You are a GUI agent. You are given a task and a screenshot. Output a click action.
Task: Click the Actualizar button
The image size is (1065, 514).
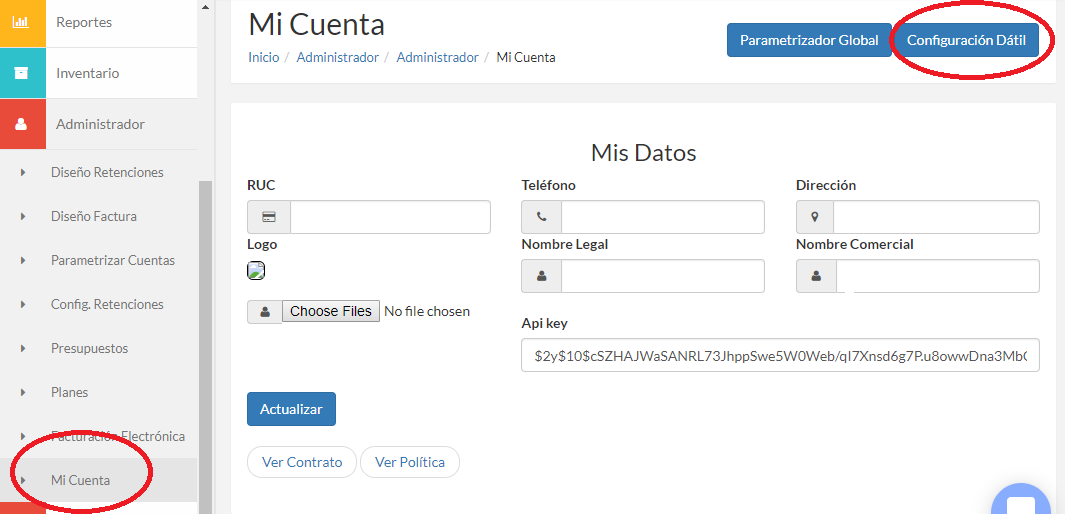click(x=291, y=409)
